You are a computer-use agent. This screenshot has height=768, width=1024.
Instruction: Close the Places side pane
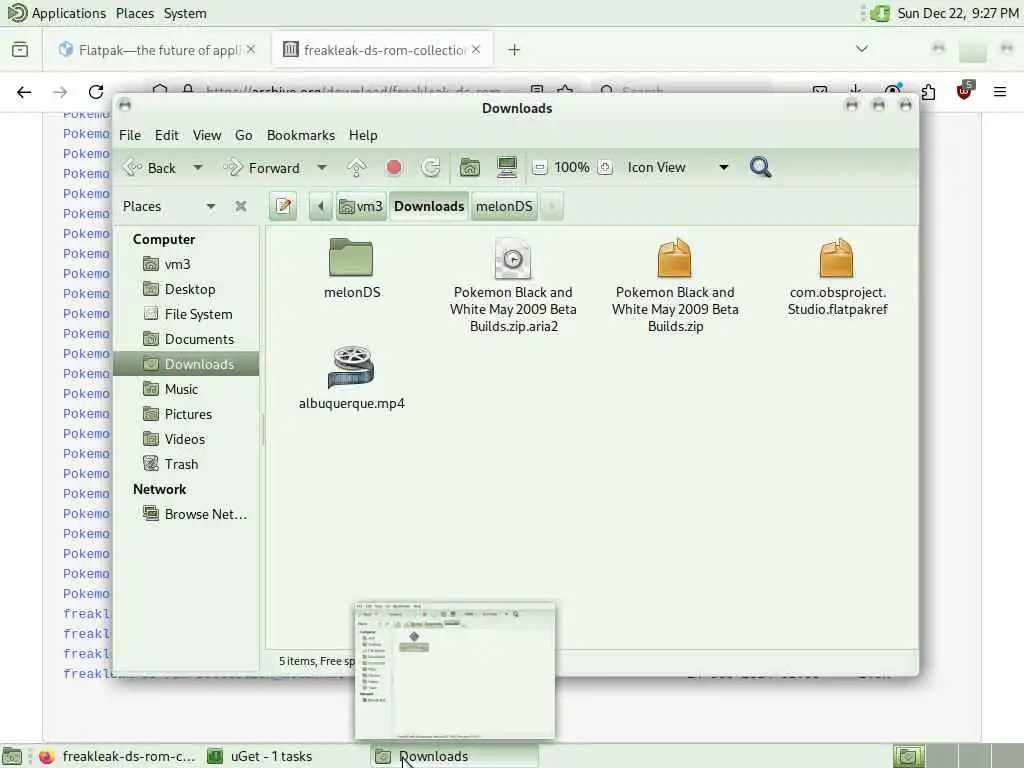click(241, 206)
